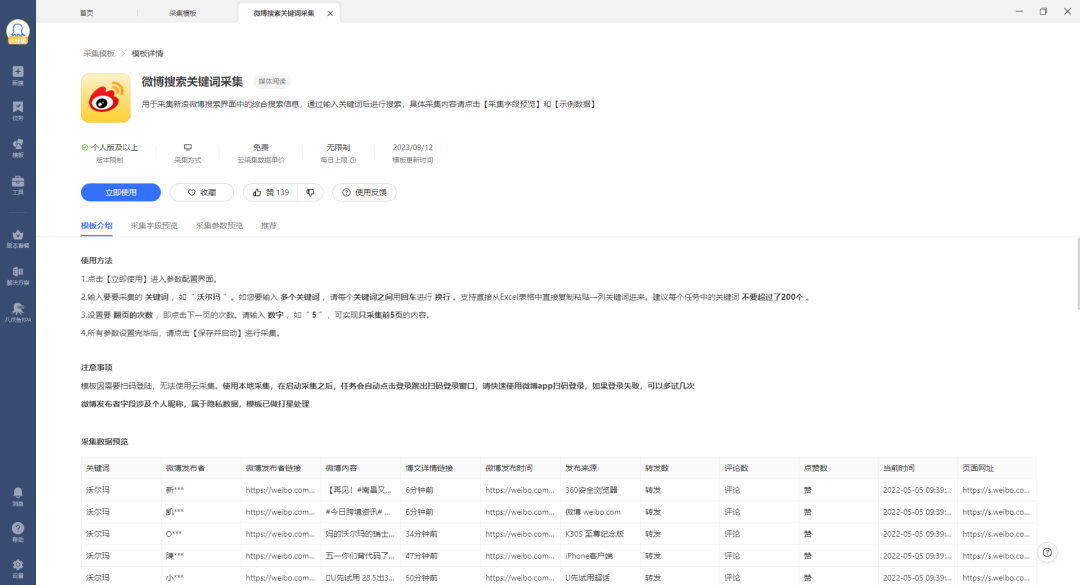1080x585 pixels.
Task: Click 采集模板 breadcrumb link
Action: [100, 52]
